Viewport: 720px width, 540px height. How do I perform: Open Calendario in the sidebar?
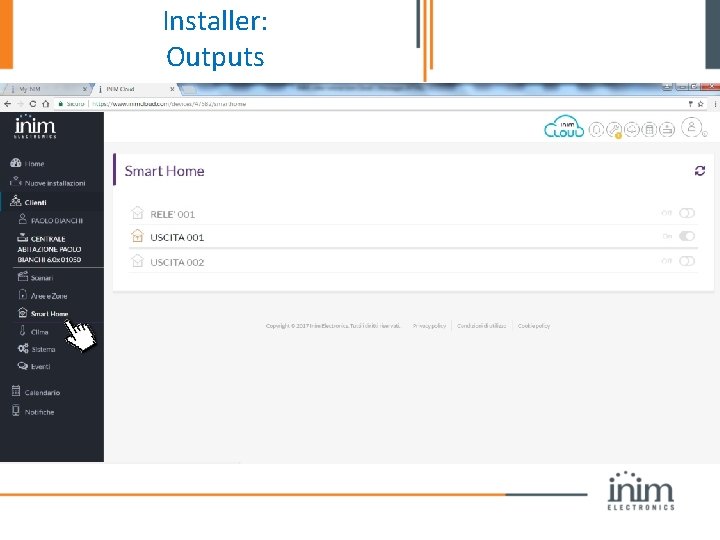[35, 392]
